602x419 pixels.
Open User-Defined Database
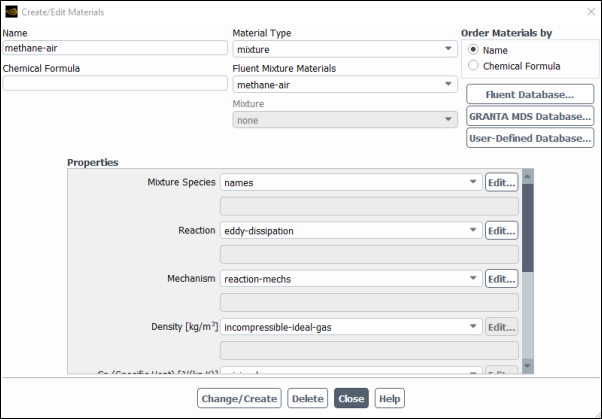click(x=529, y=138)
